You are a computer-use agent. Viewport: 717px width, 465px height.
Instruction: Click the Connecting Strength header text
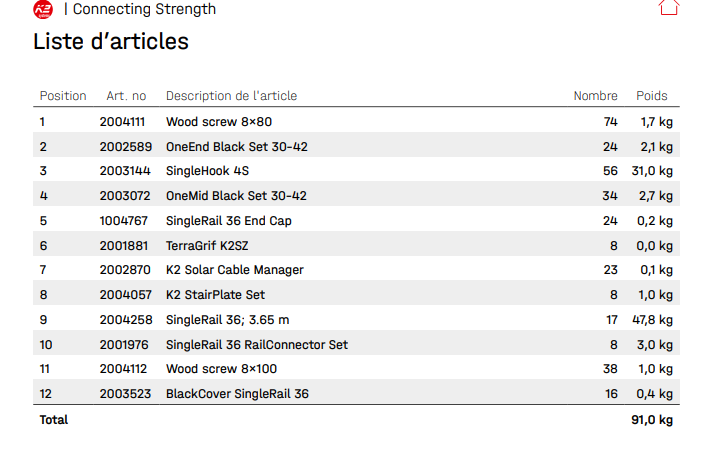click(144, 10)
